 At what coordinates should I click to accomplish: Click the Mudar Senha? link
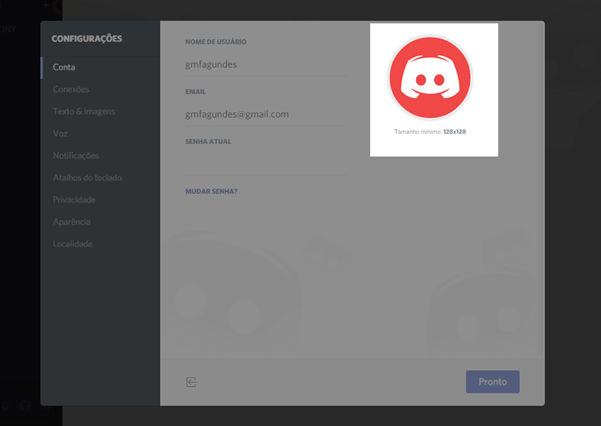pyautogui.click(x=211, y=190)
